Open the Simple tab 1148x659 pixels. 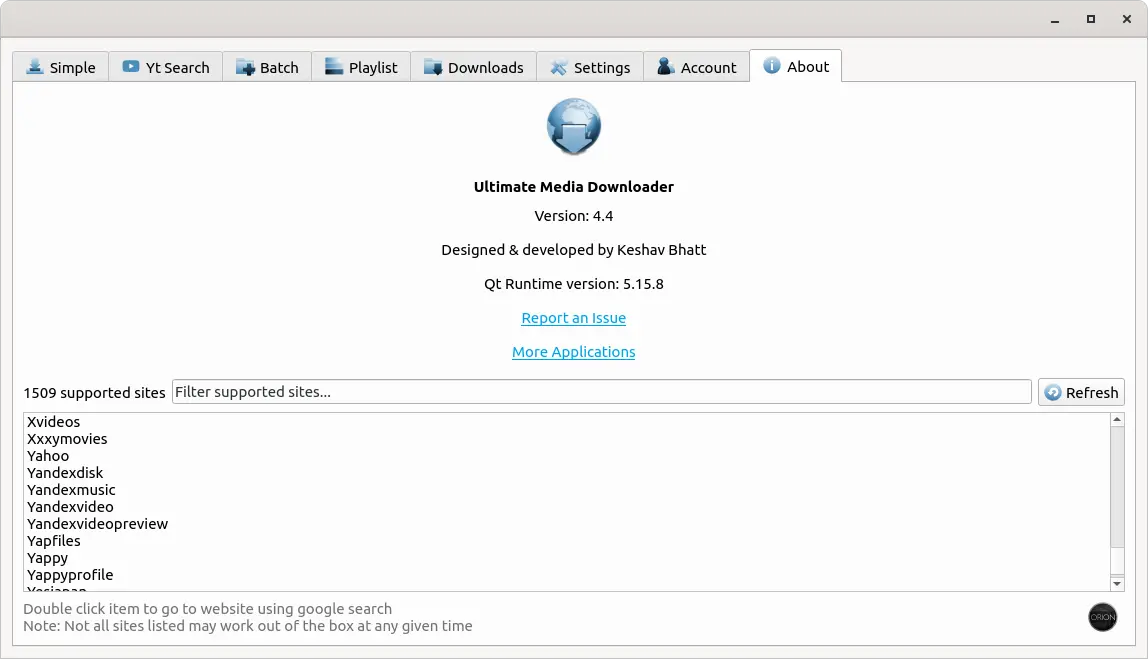[x=61, y=67]
